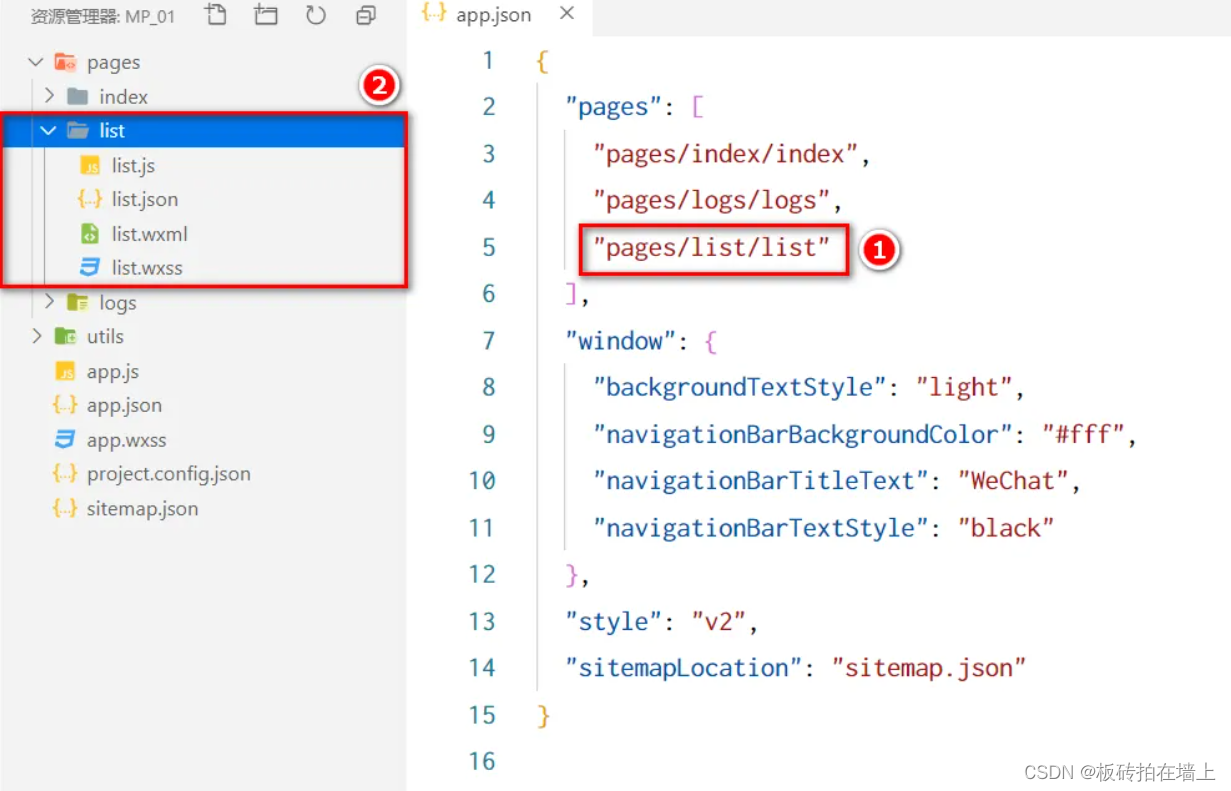This screenshot has width=1231, height=791.
Task: Click the "navigationBarBackgroundColor" key
Action: [x=806, y=434]
